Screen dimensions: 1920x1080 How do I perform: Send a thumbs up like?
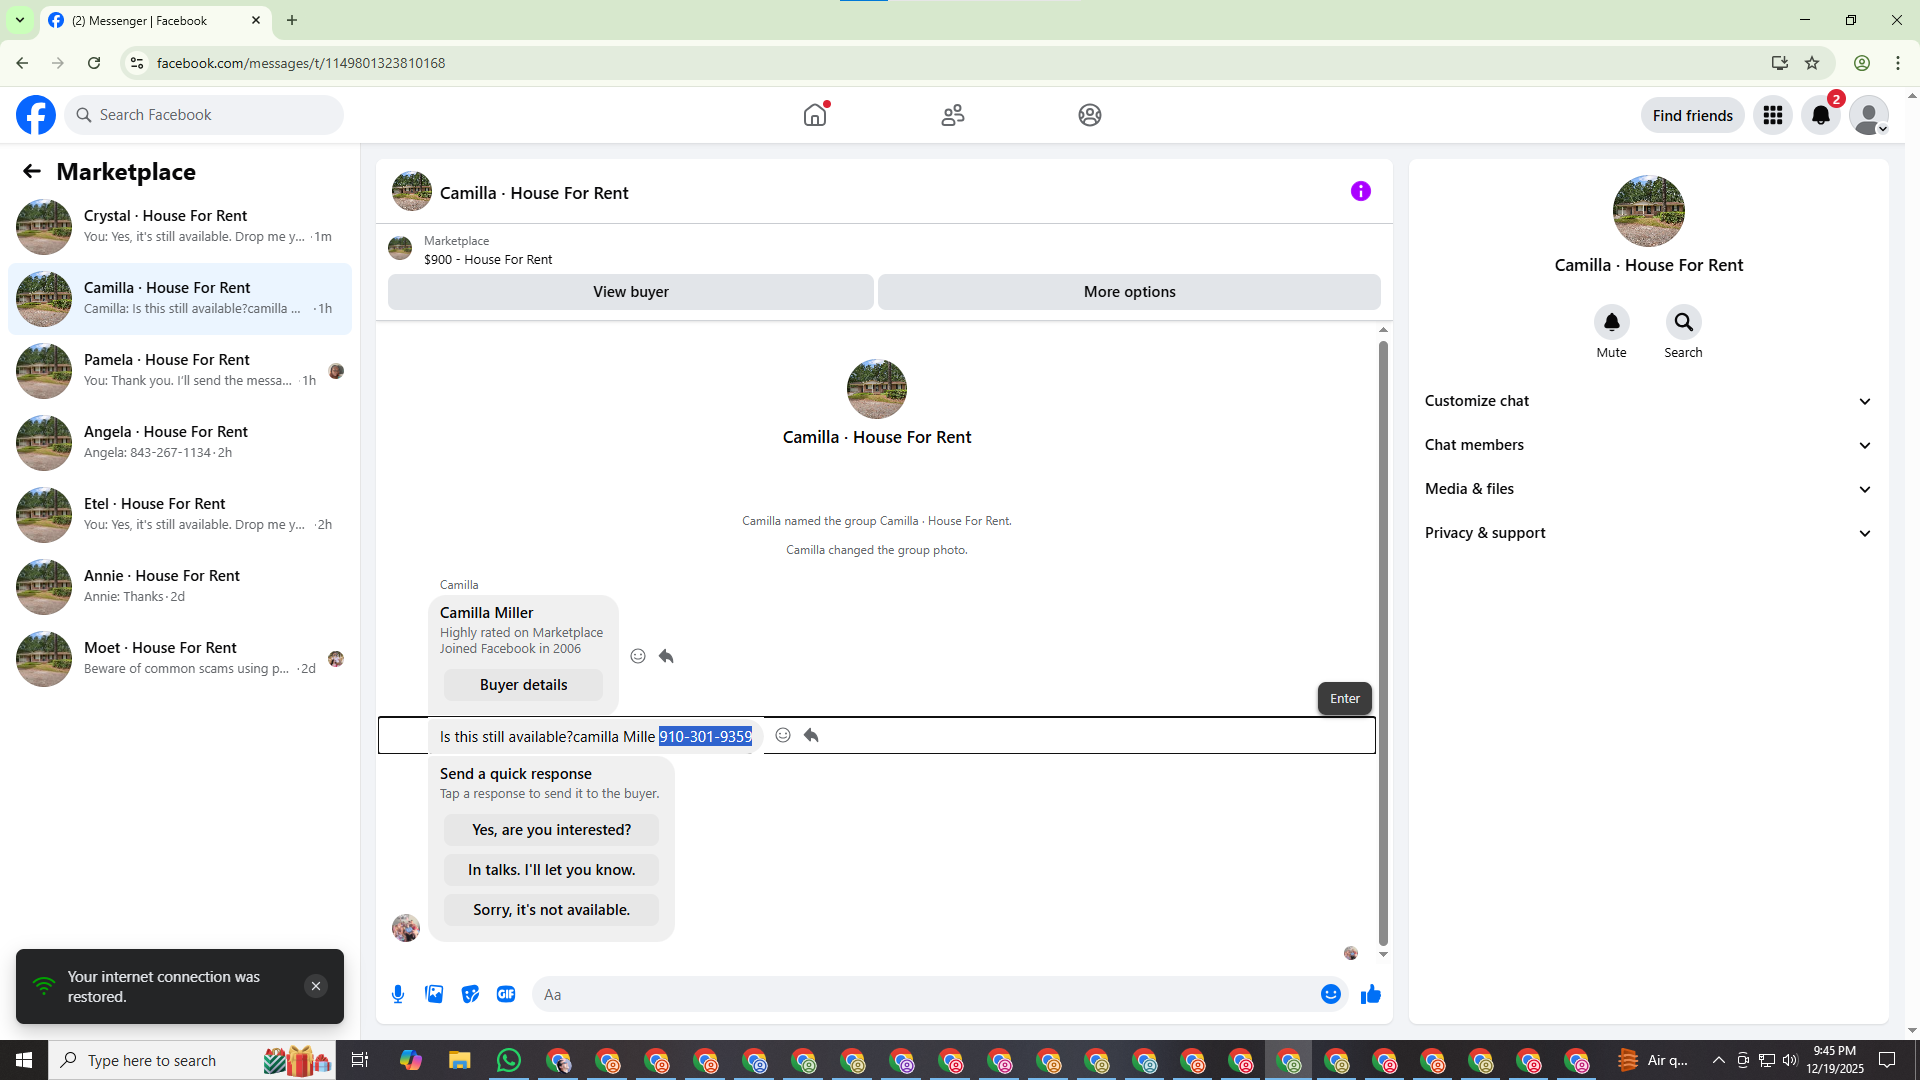pyautogui.click(x=1370, y=994)
